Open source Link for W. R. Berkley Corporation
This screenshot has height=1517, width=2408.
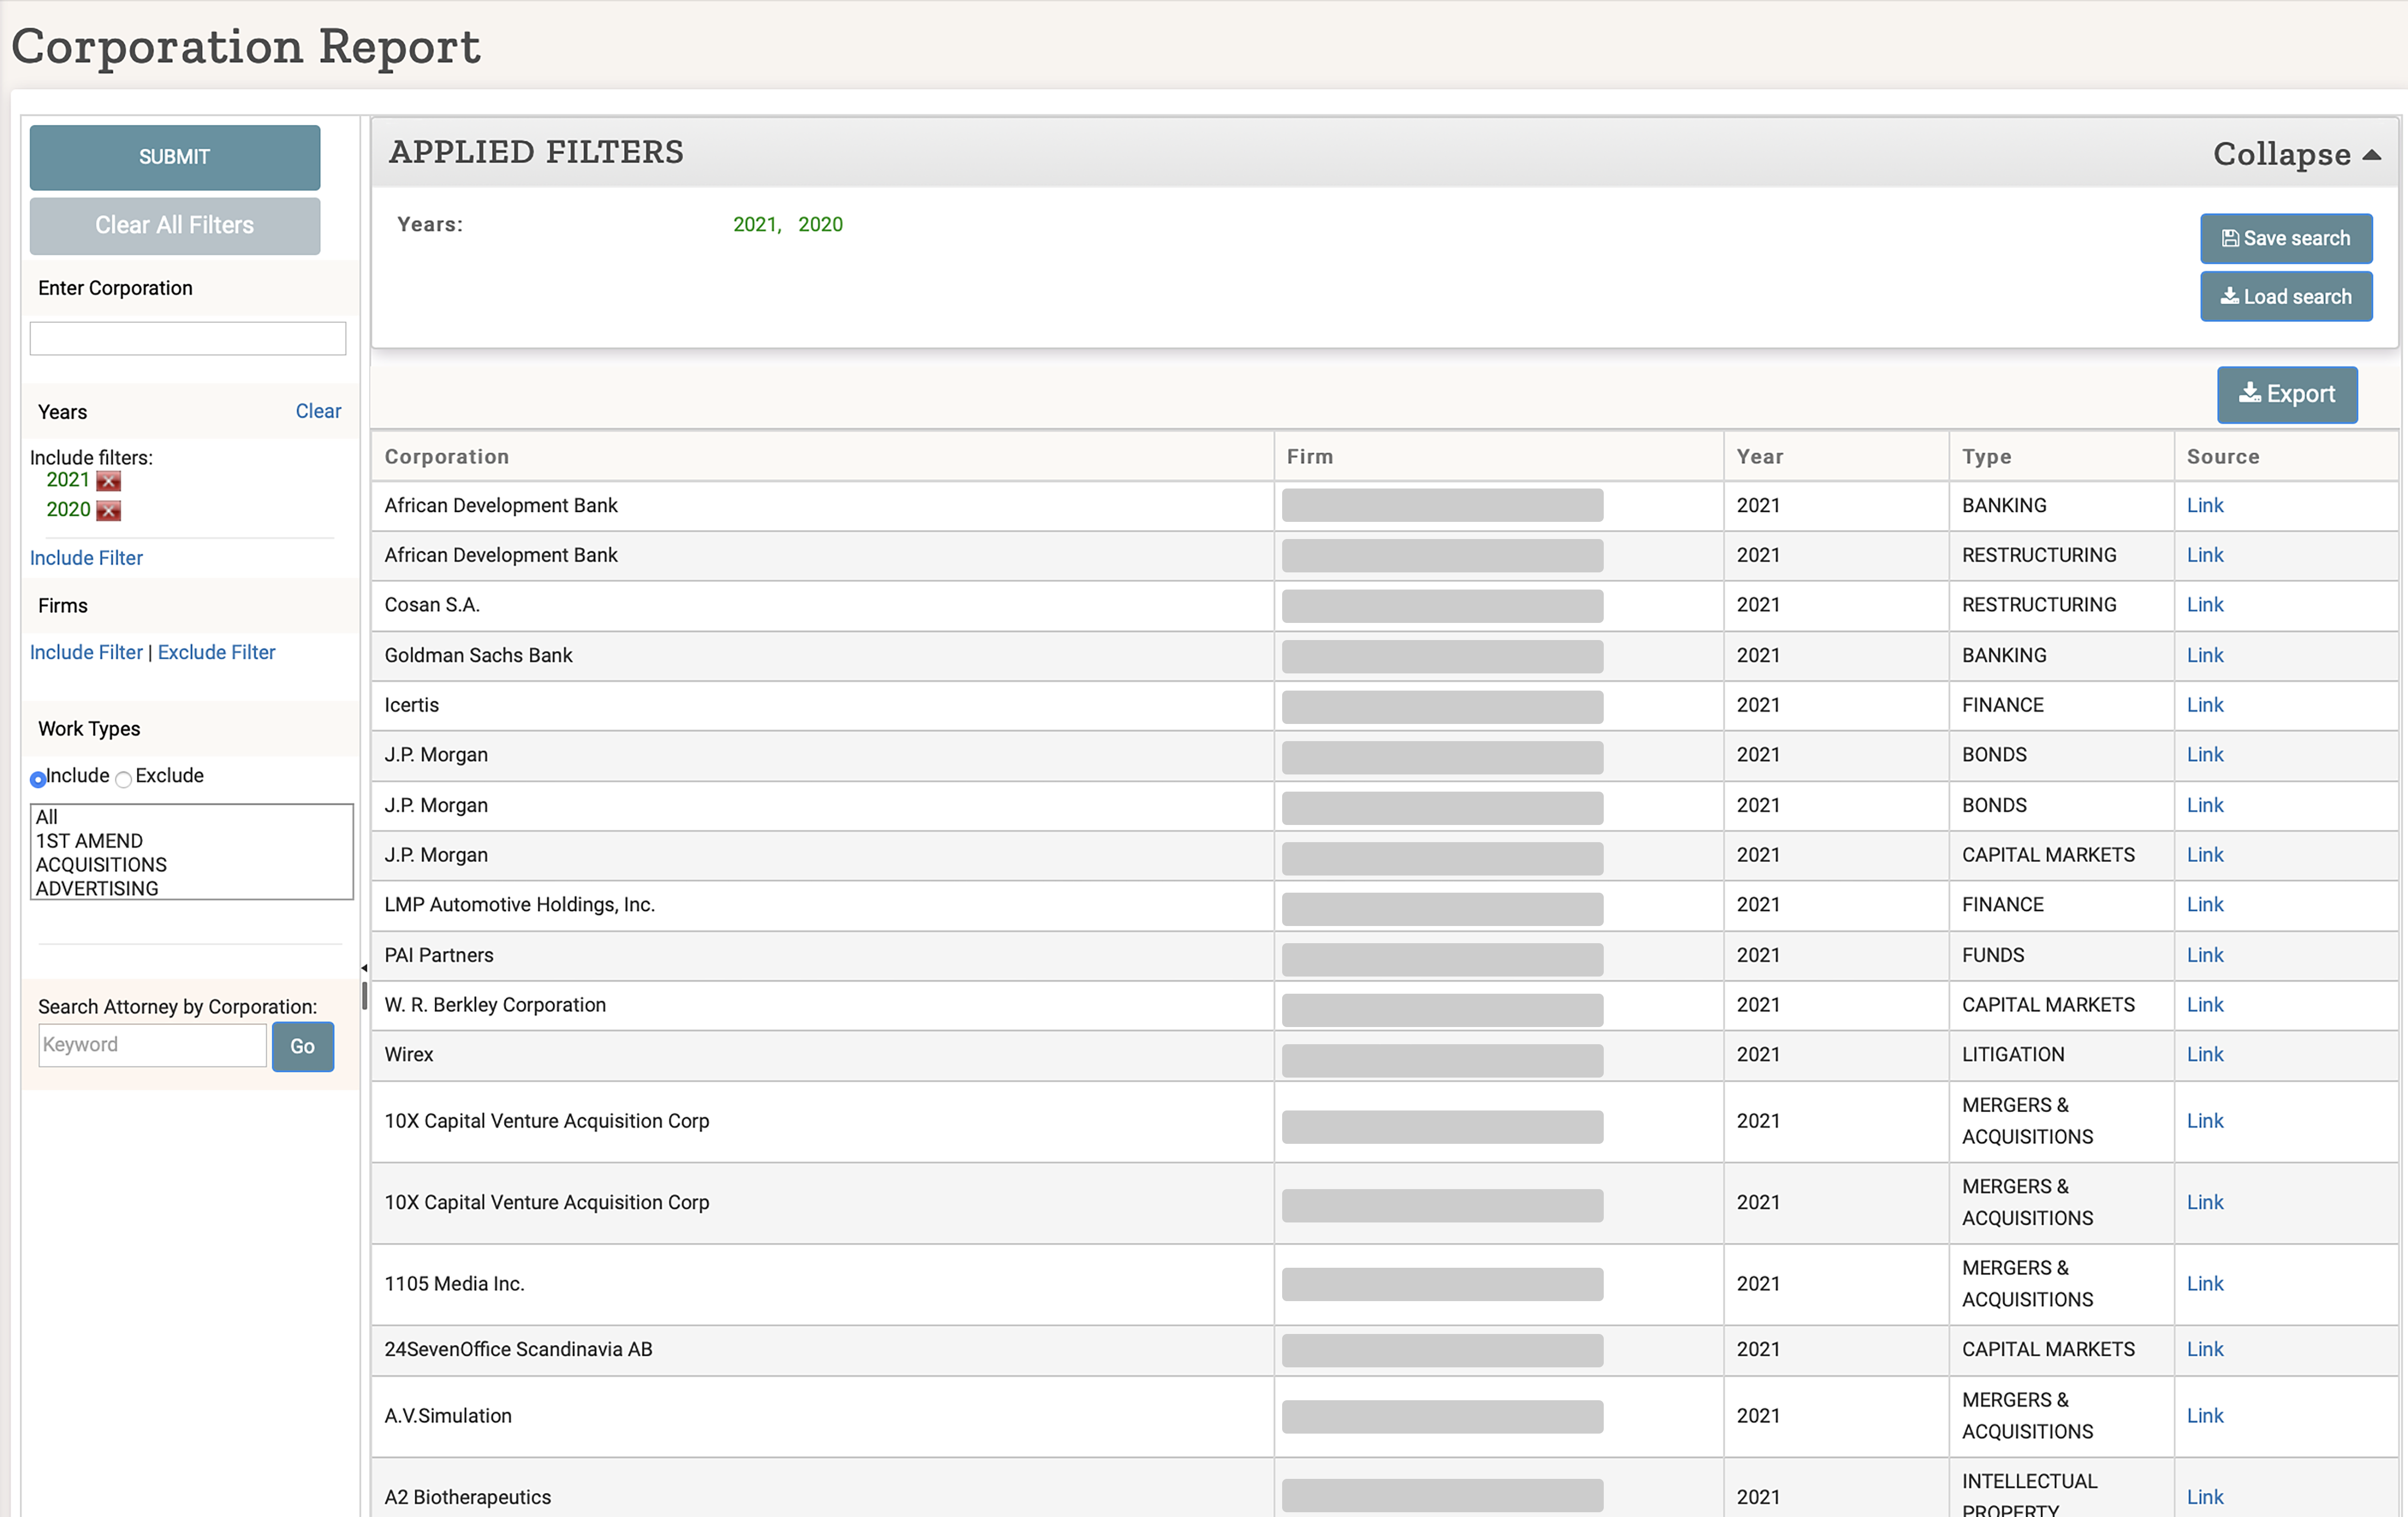click(x=2205, y=1005)
